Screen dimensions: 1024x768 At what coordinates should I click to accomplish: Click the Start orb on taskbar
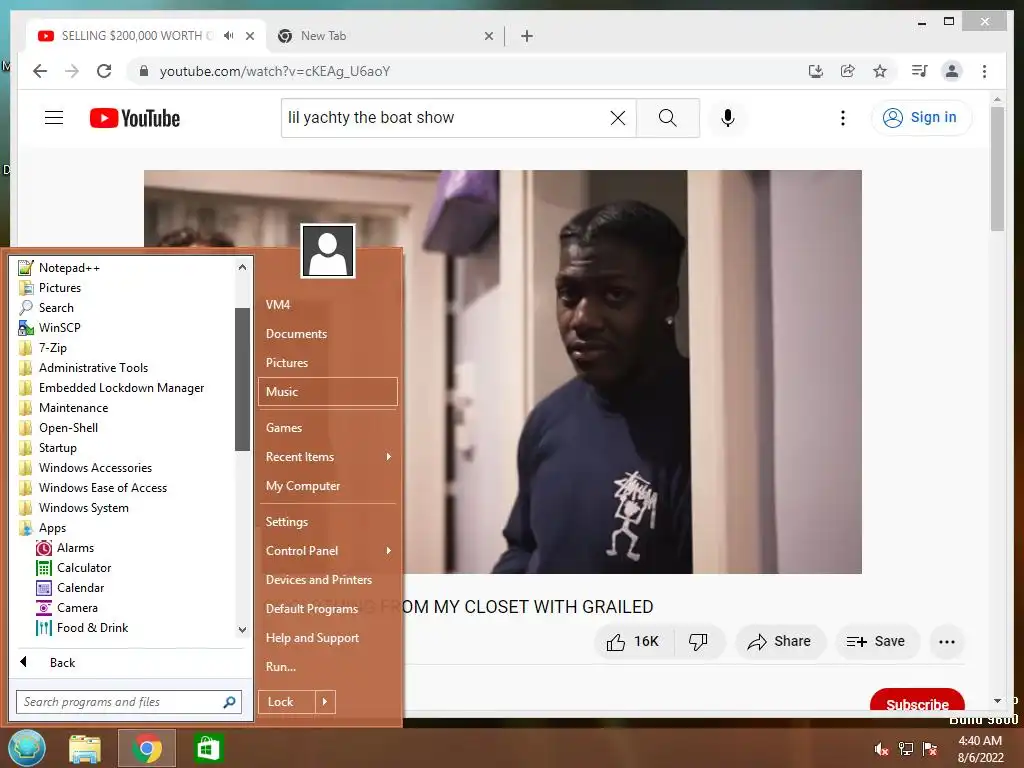[27, 748]
